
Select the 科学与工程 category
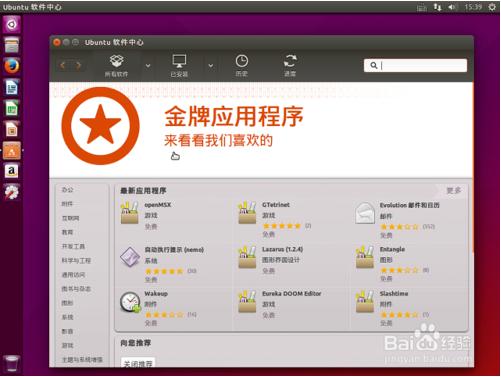(76, 260)
